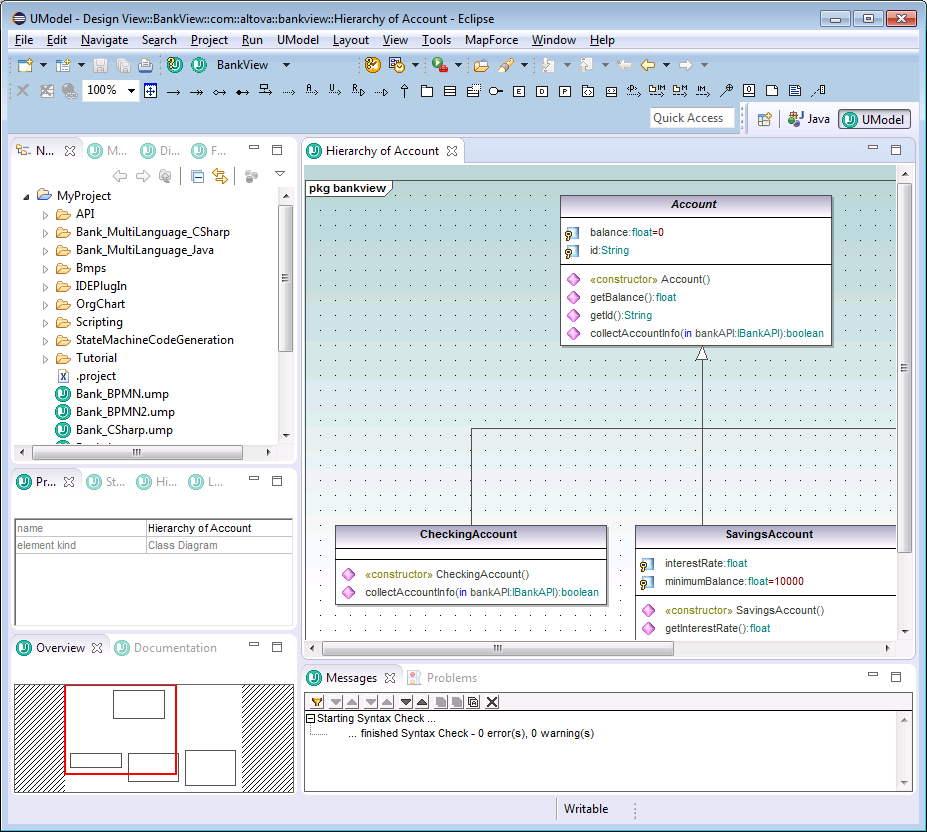Click the Open Perspective icon
The width and height of the screenshot is (927, 832).
(x=764, y=119)
